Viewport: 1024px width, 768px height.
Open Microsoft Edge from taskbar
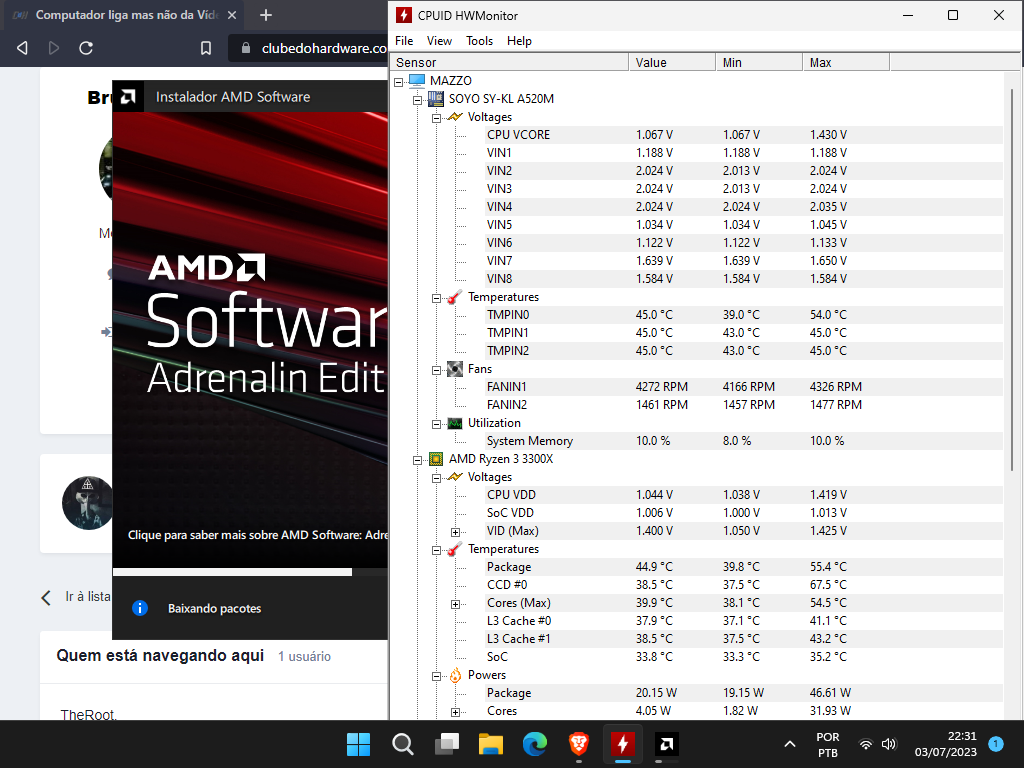point(535,744)
